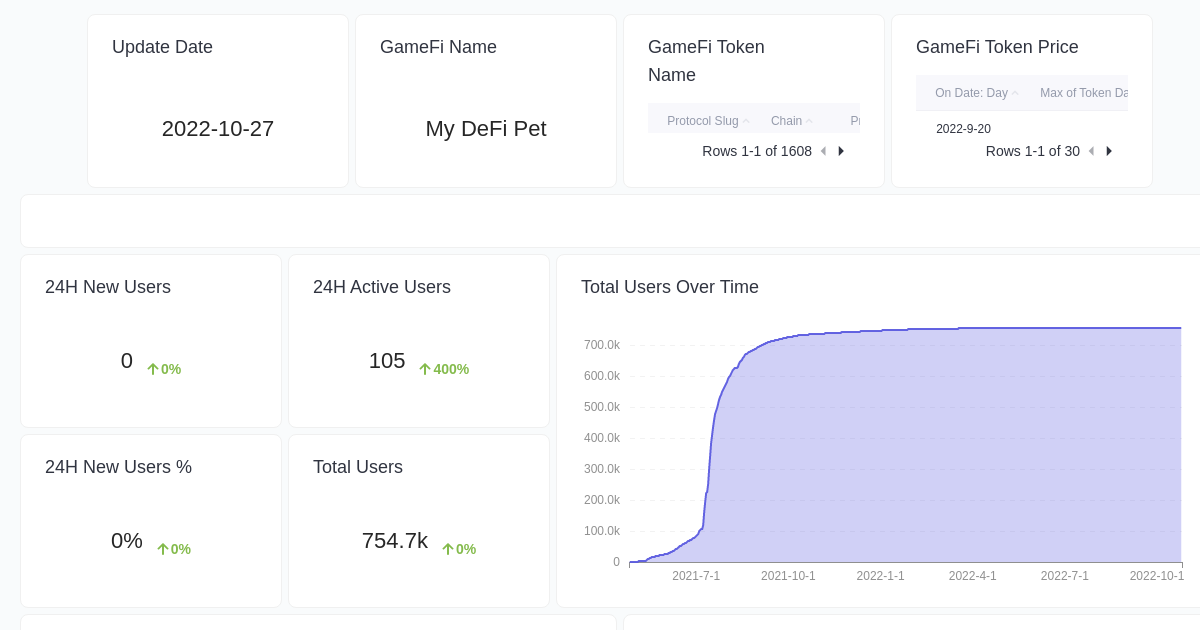
Task: Click the 2021-10-1 axis label
Action: [x=788, y=576]
